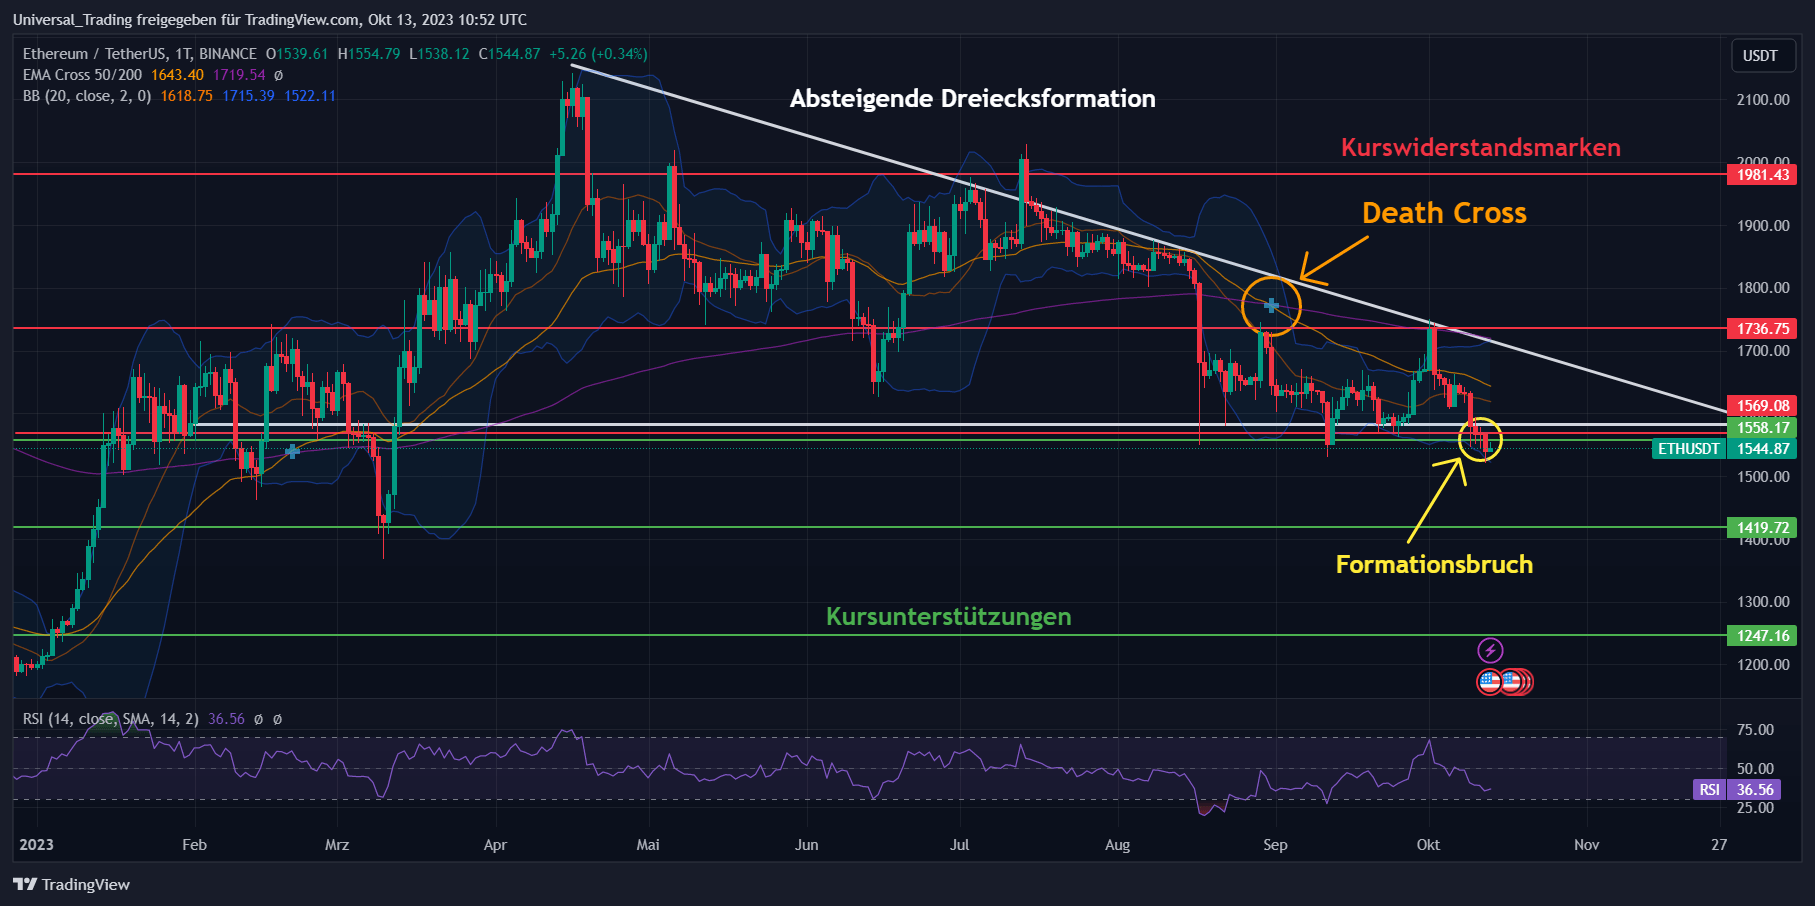Click the 1736.75 red resistance price label

tap(1762, 329)
